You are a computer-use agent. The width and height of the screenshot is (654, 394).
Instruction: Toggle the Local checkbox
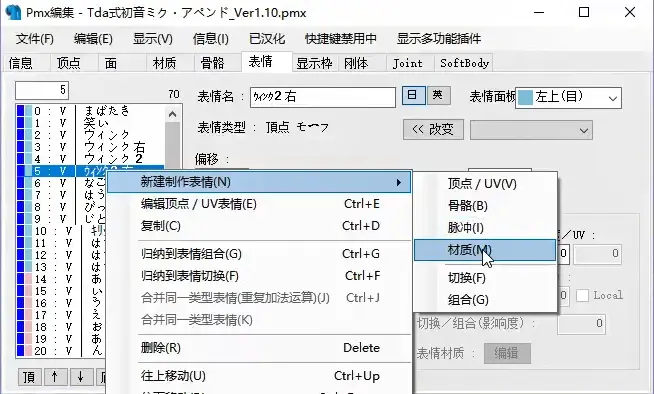[583, 295]
